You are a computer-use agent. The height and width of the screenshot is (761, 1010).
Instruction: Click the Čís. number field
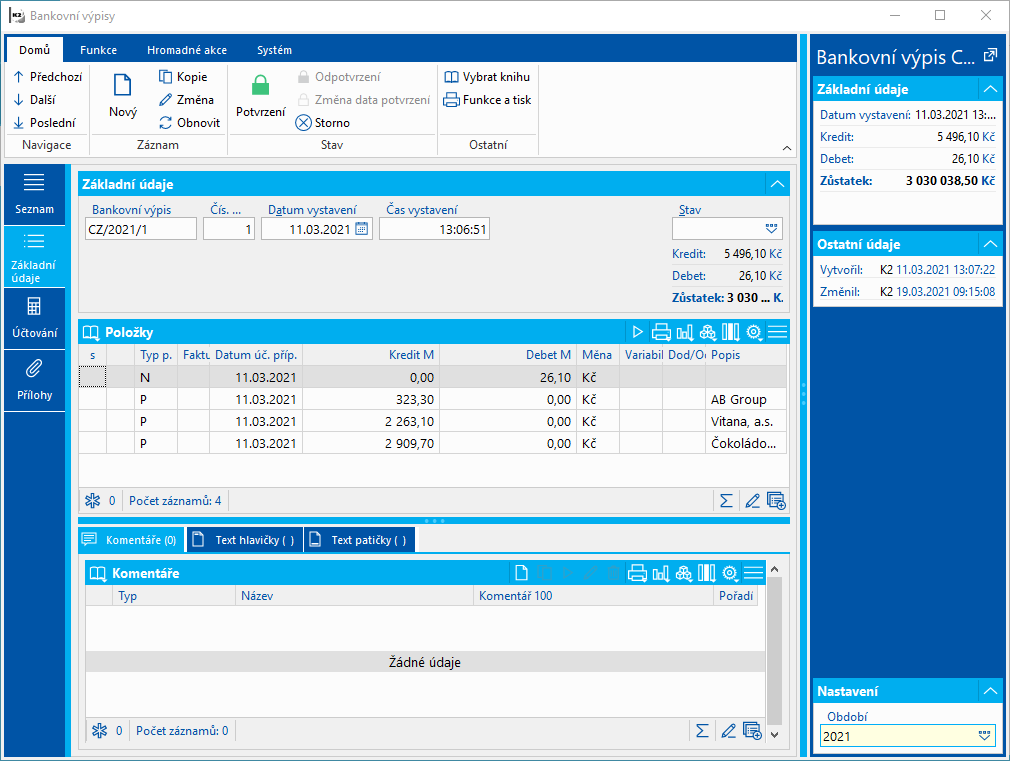(229, 229)
